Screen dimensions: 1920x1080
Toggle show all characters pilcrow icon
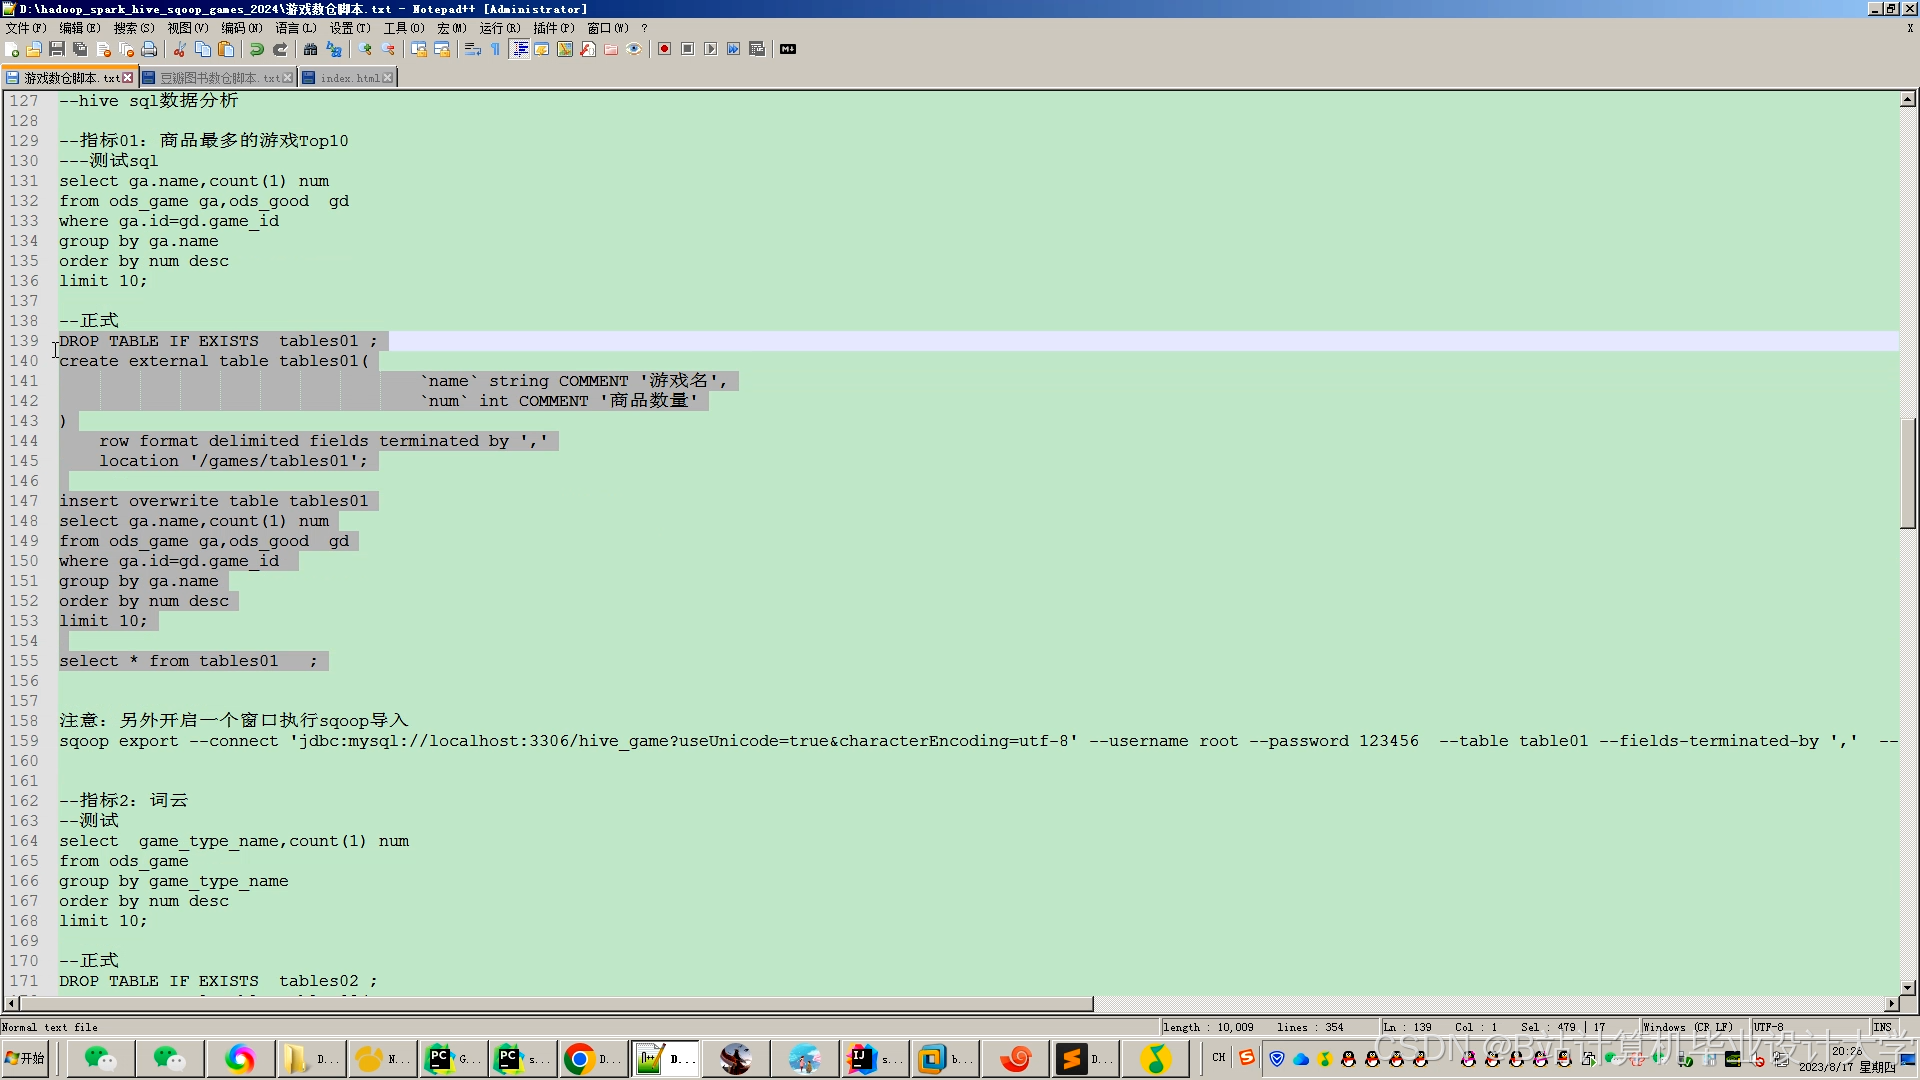(496, 49)
